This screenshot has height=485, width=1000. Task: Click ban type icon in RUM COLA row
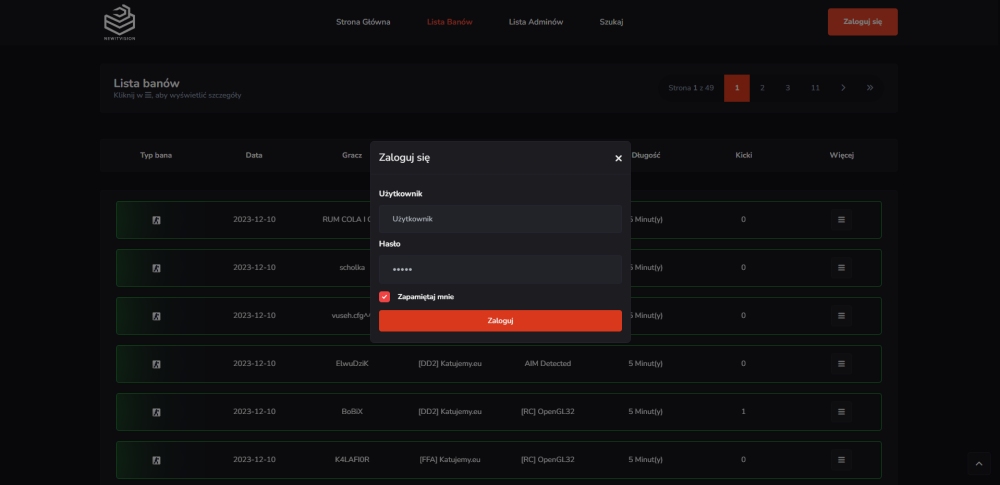tap(156, 220)
